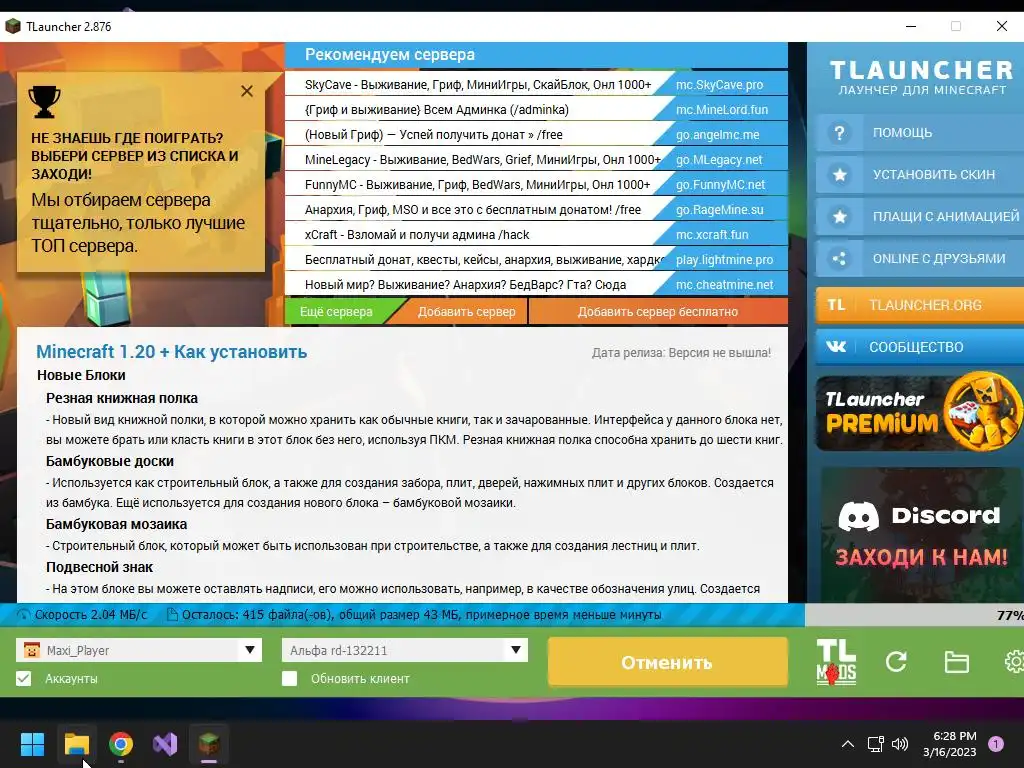Open ONLINE С ДРУЗЬЯМИ menu item

(x=920, y=259)
